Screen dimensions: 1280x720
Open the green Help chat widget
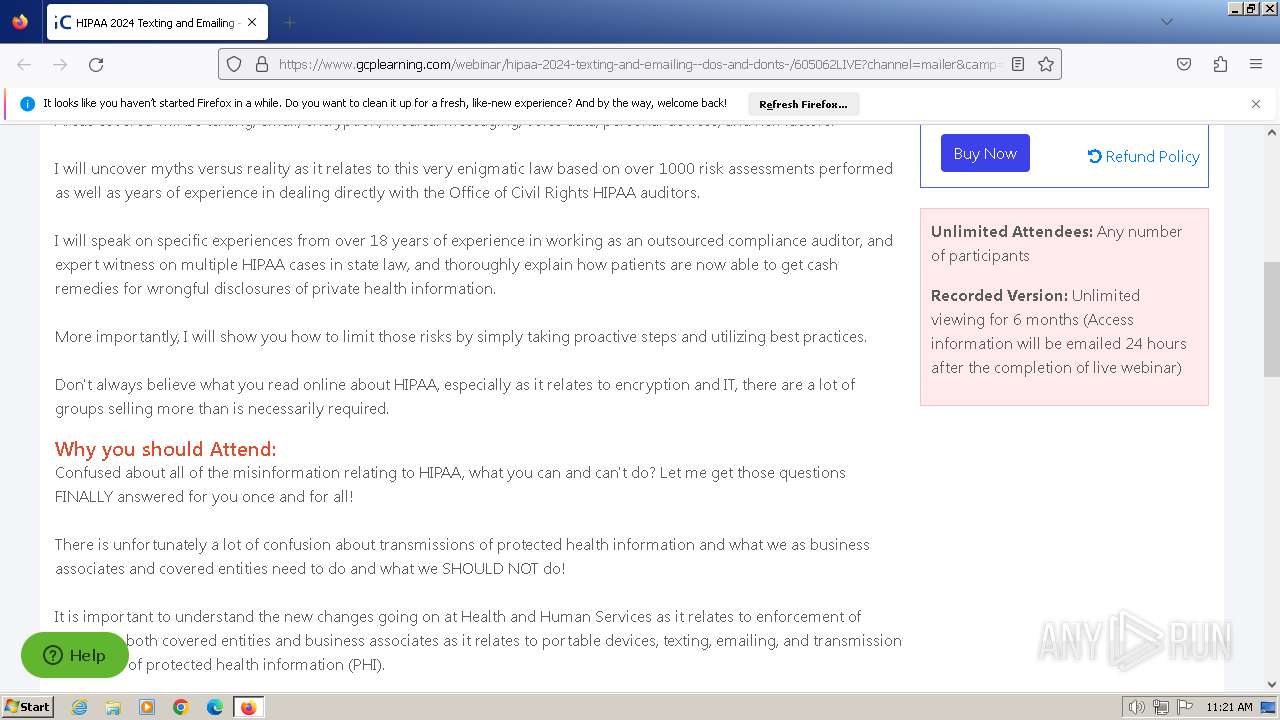pyautogui.click(x=75, y=655)
